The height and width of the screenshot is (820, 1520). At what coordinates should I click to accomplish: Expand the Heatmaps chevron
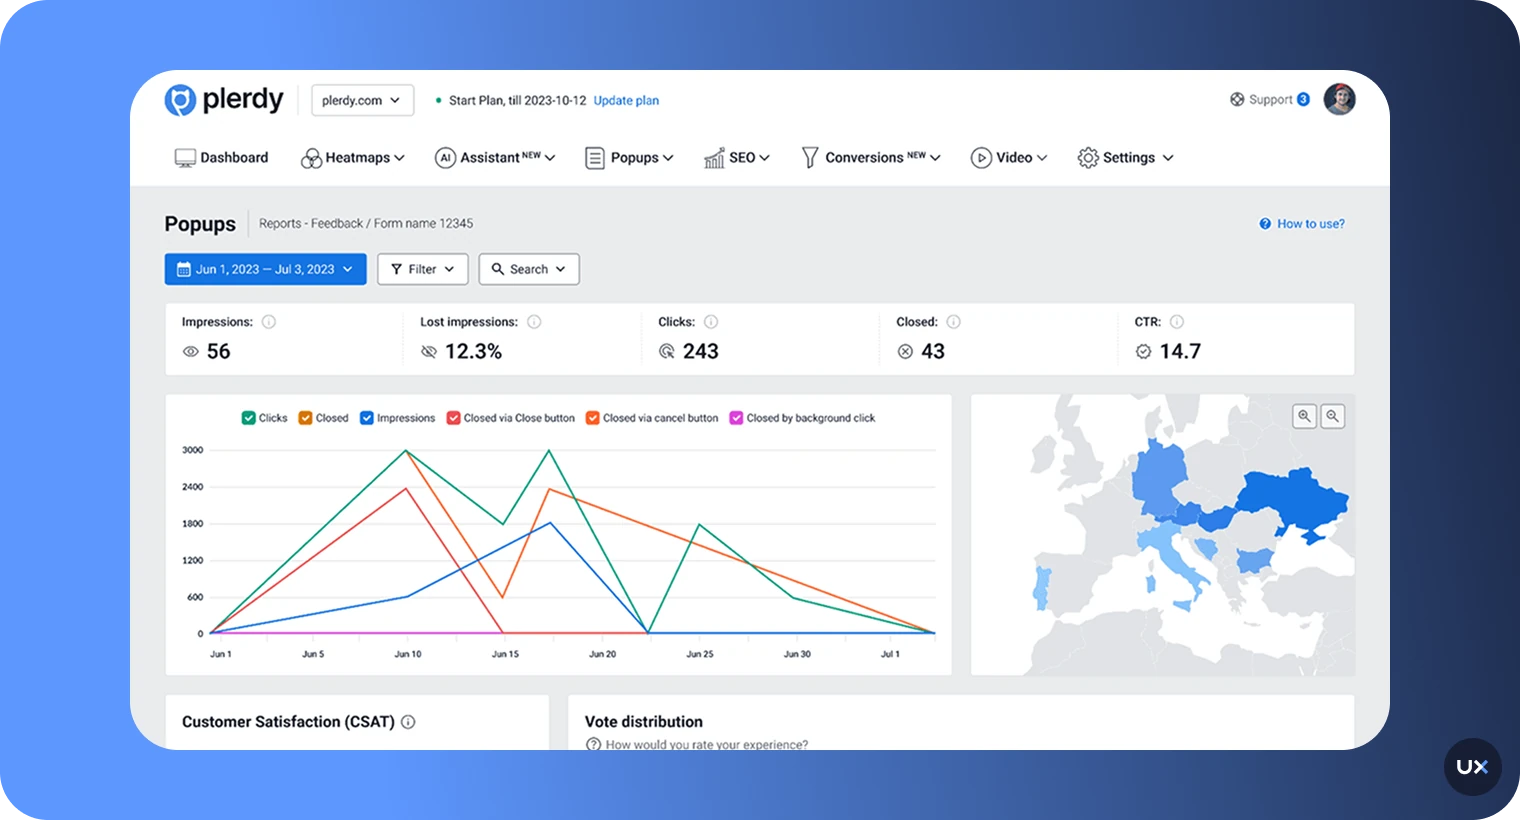[399, 158]
